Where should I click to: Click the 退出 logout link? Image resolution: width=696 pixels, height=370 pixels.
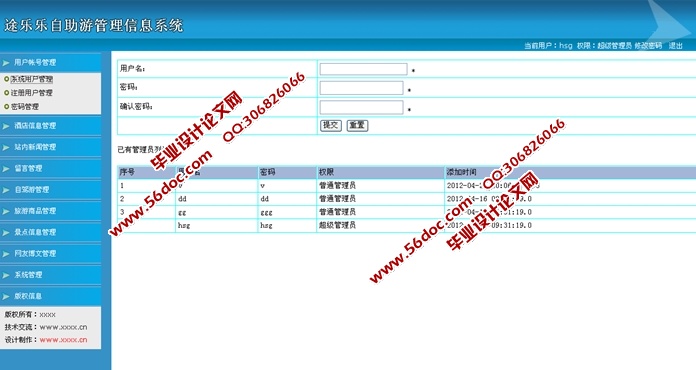[676, 45]
